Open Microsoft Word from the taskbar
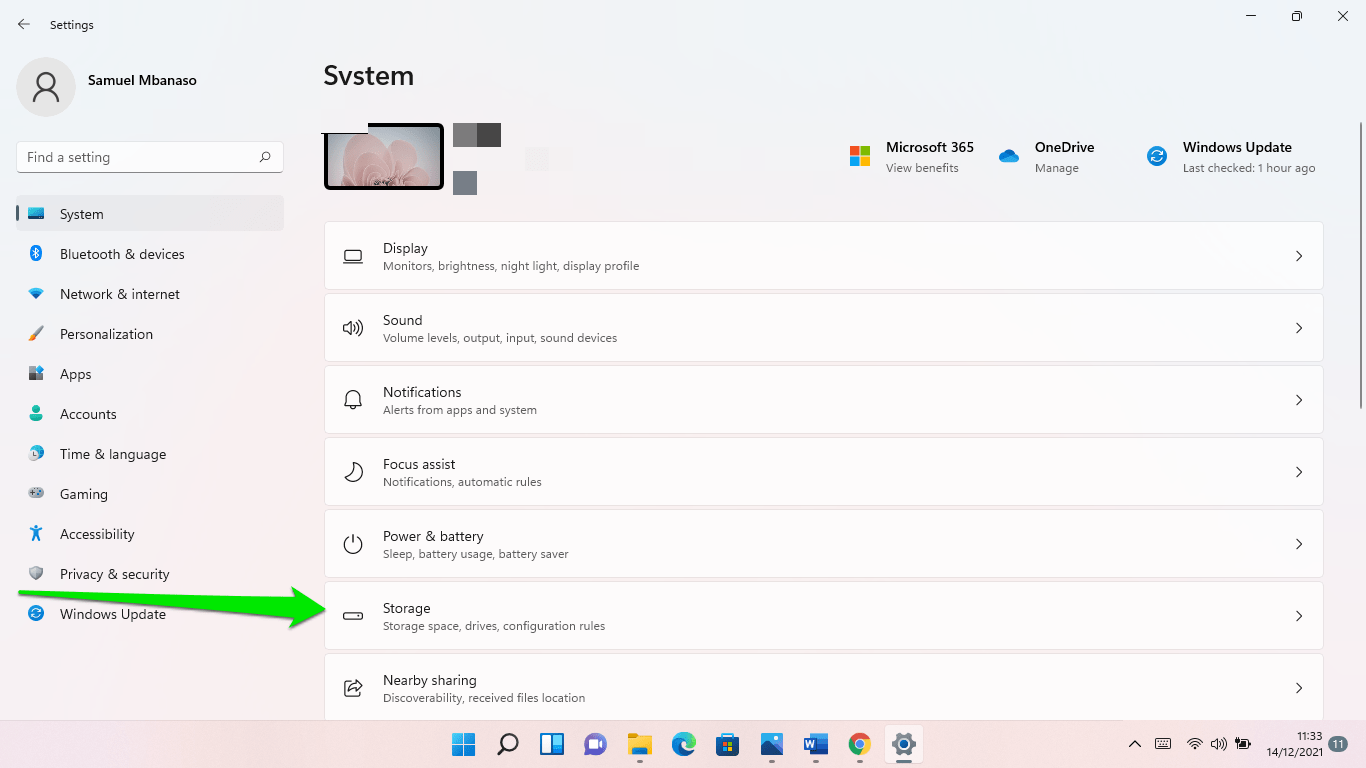This screenshot has width=1366, height=768. click(x=816, y=744)
